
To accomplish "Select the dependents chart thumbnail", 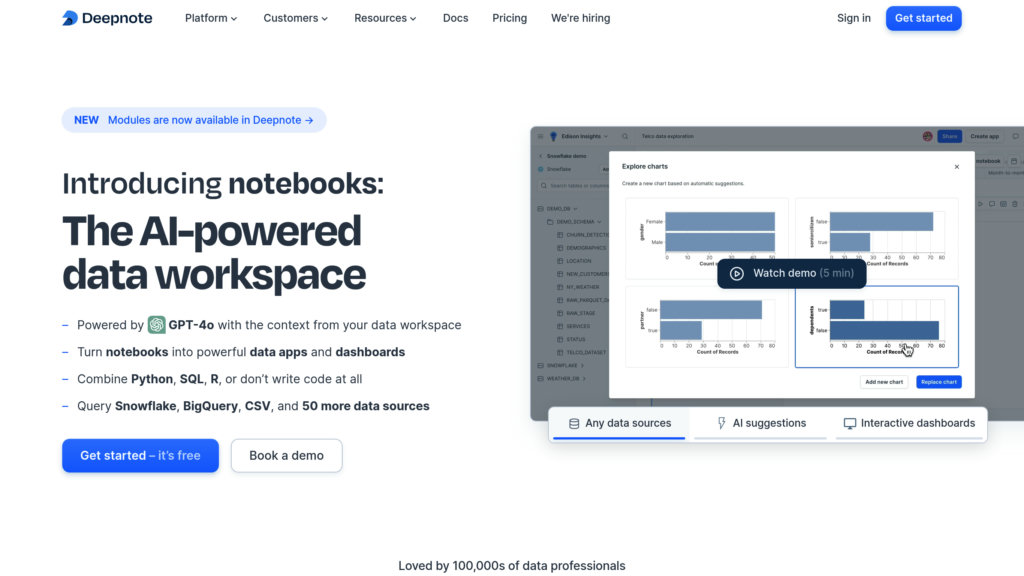I will point(876,327).
